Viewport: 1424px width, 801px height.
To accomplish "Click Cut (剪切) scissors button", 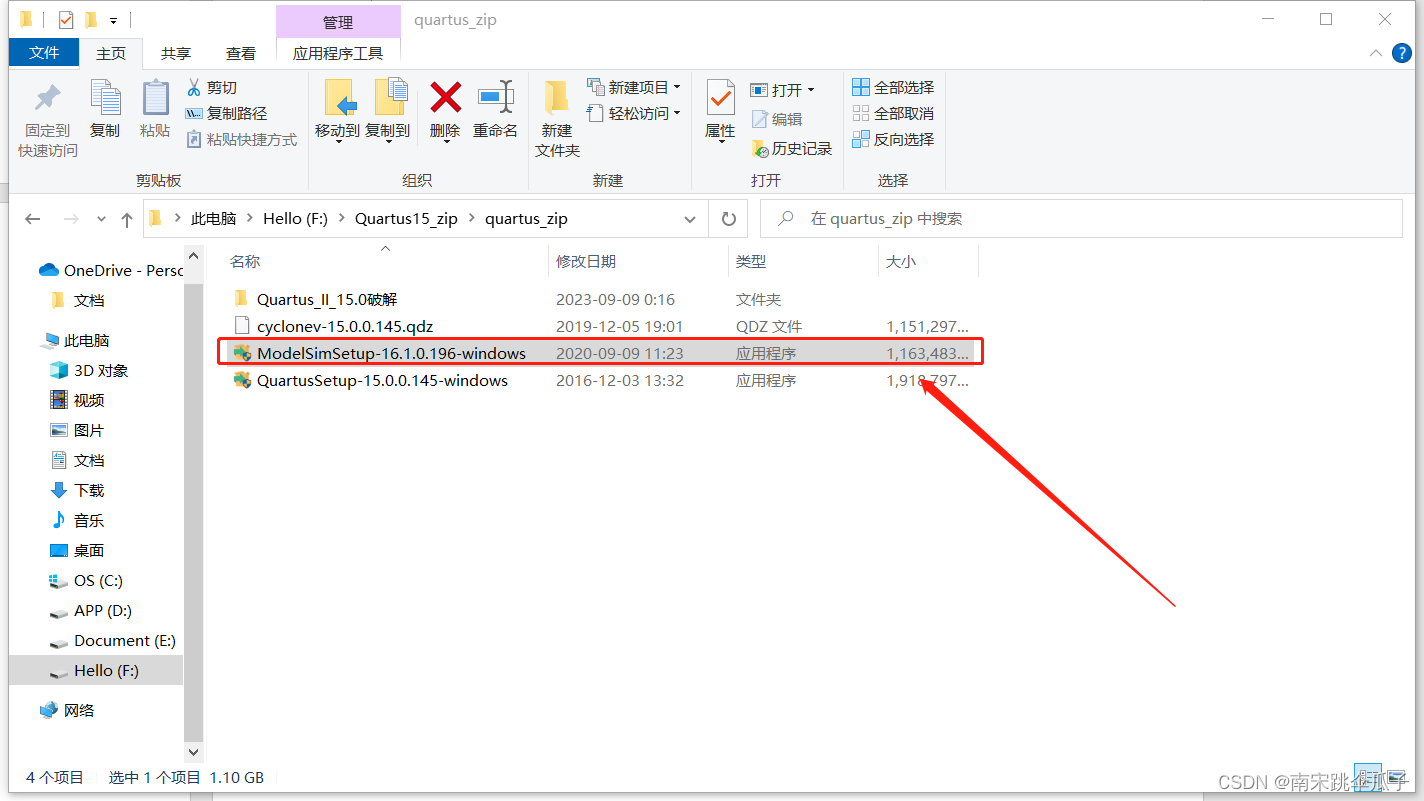I will click(212, 88).
